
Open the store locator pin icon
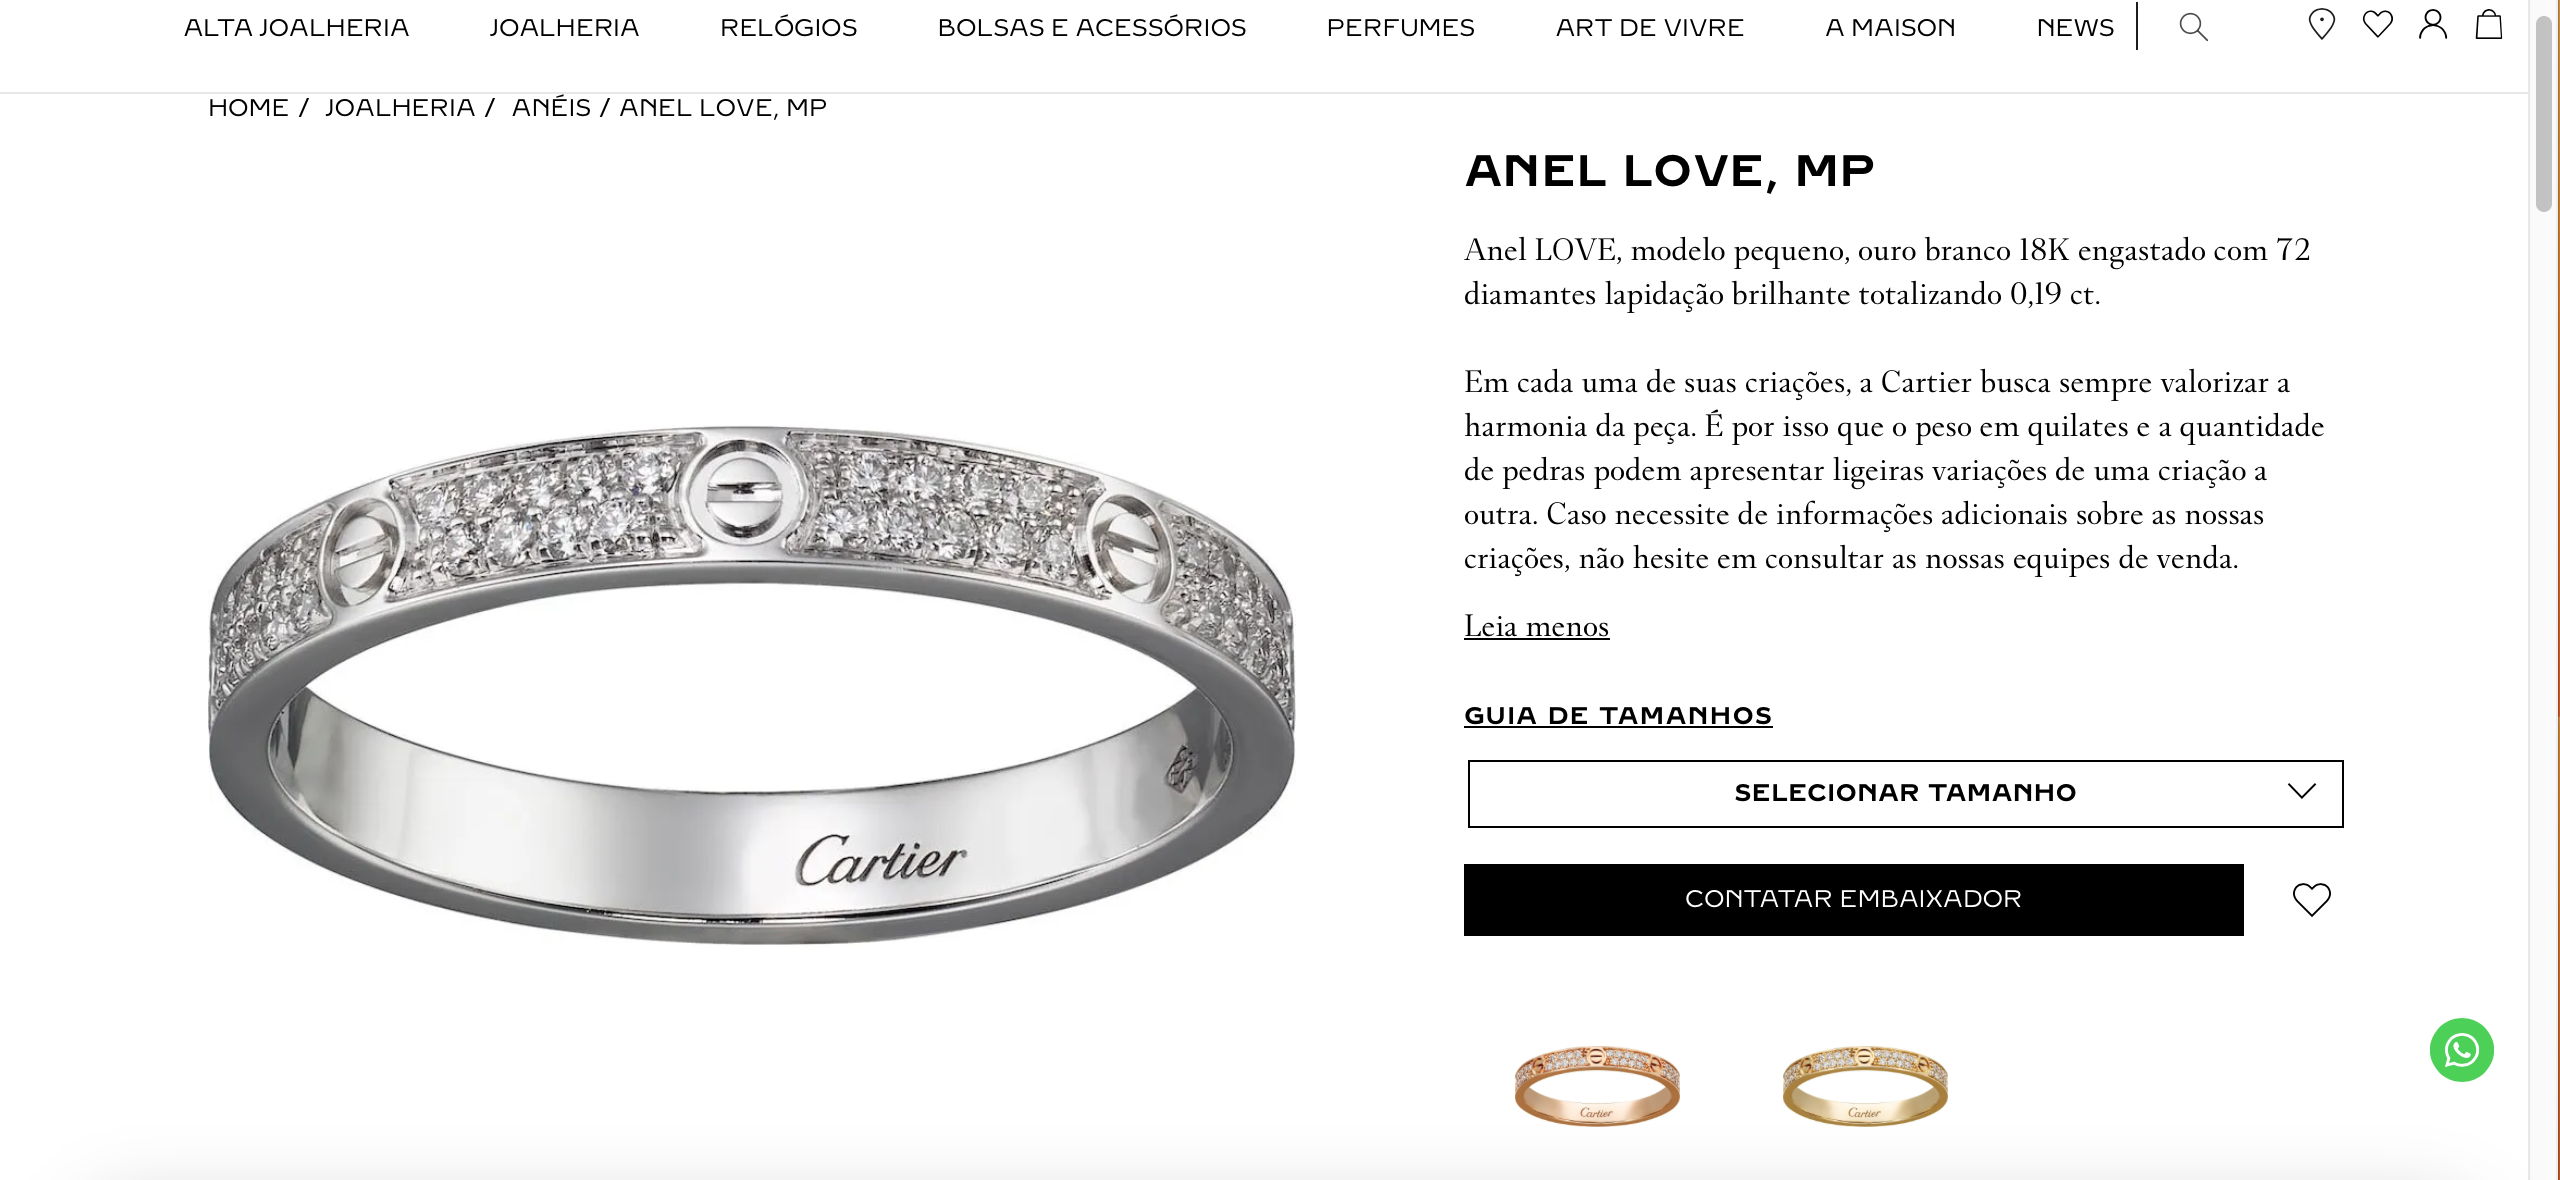point(2321,25)
